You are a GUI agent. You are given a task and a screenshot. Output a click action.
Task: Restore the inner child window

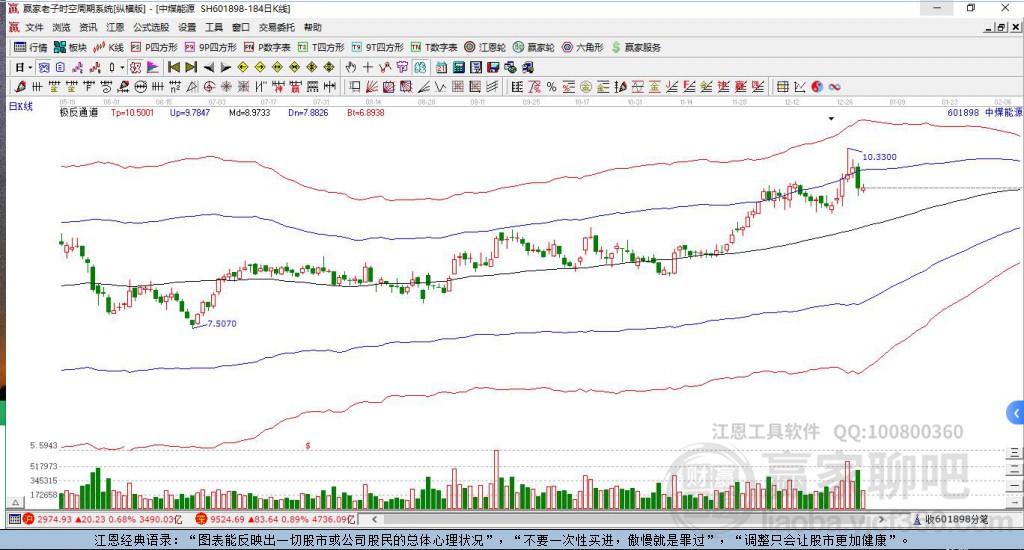(x=1002, y=27)
